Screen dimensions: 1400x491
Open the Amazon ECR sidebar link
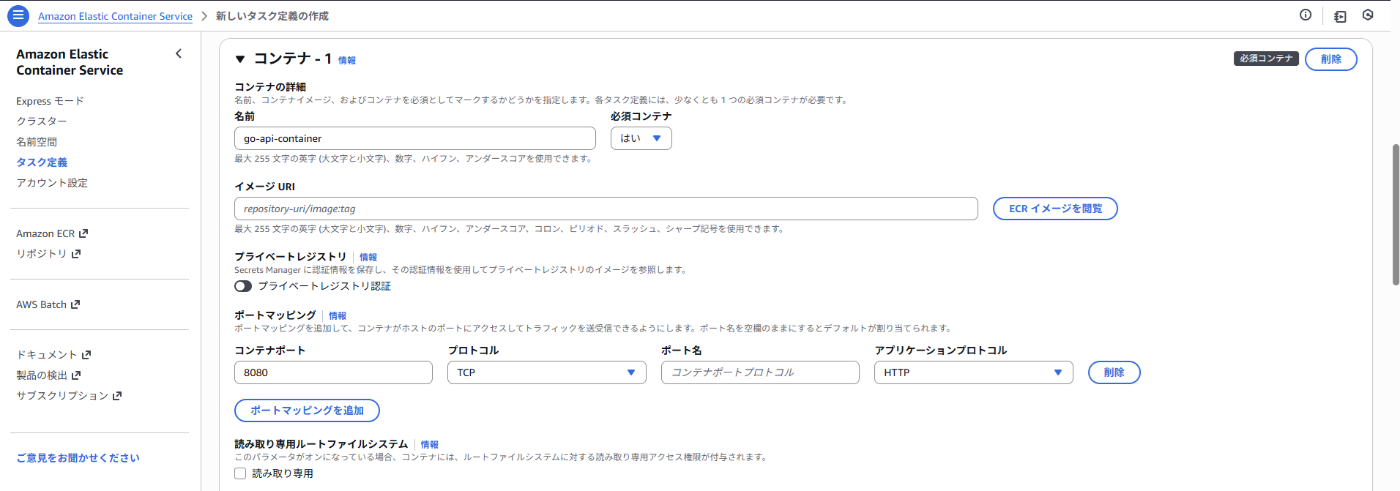(45, 233)
